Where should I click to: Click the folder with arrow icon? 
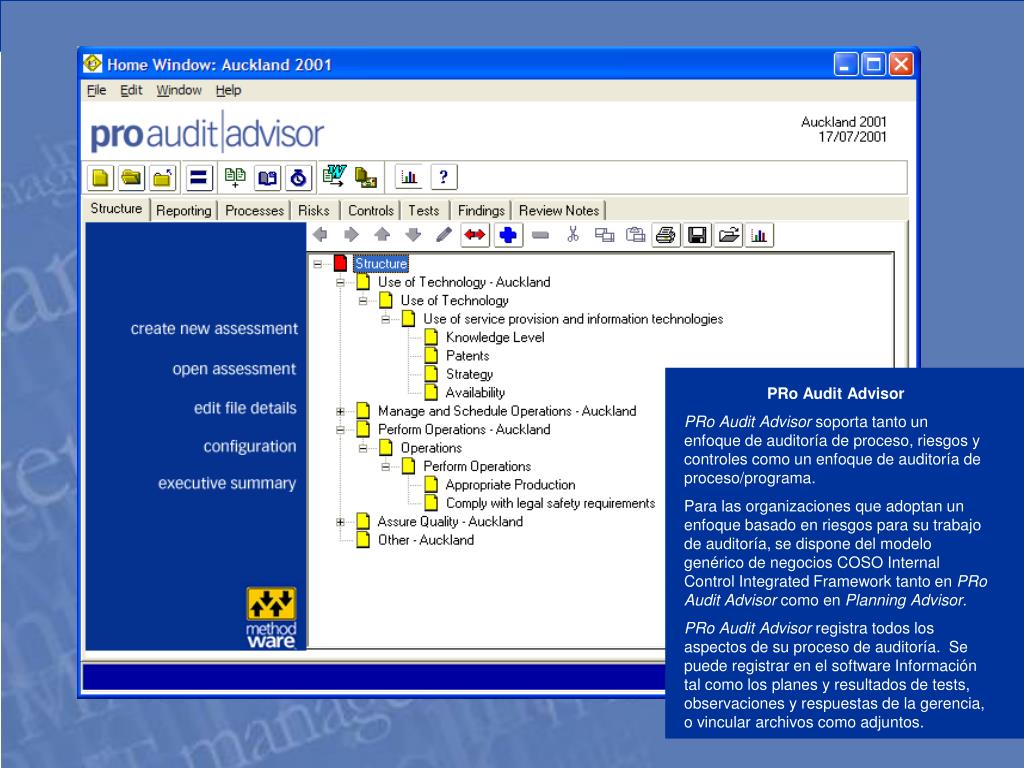tap(163, 178)
